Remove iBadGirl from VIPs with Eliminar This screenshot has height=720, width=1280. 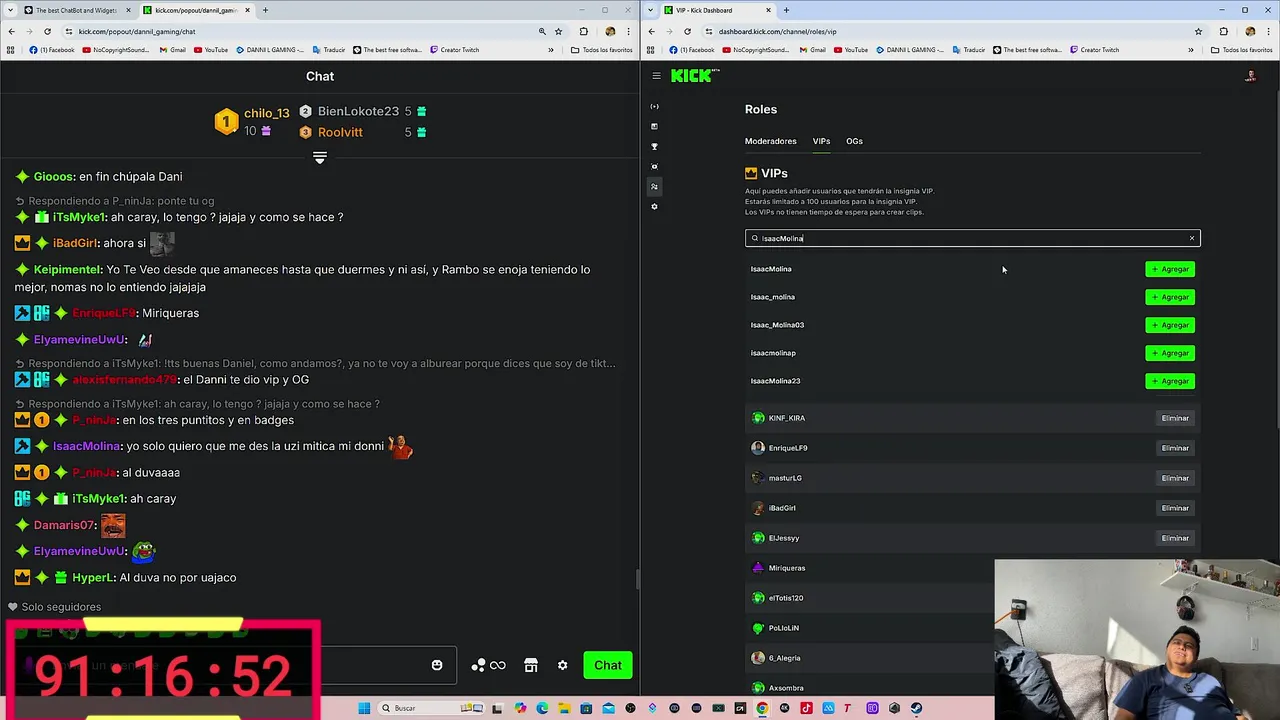[x=1174, y=508]
